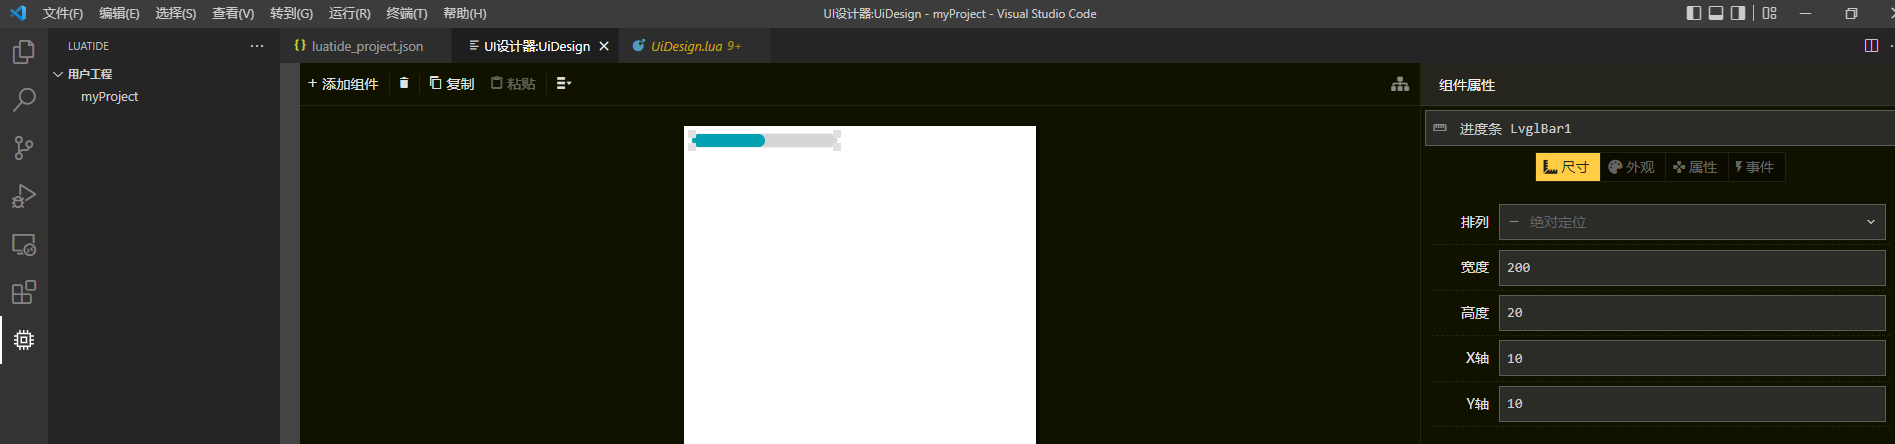Open the 选择(S) menu
The image size is (1895, 444).
point(176,13)
